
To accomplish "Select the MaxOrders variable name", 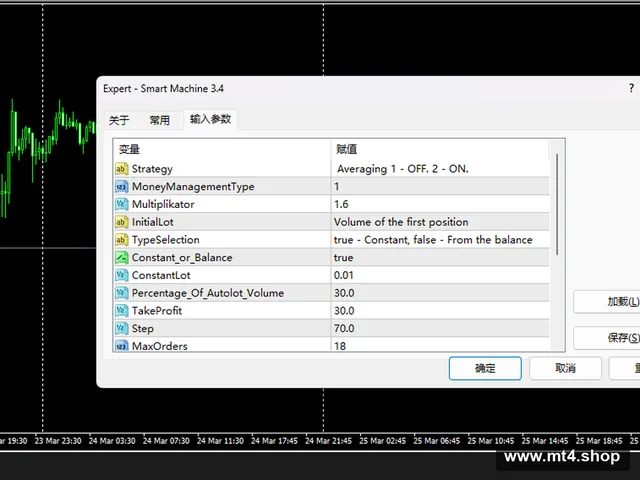I will 160,346.
